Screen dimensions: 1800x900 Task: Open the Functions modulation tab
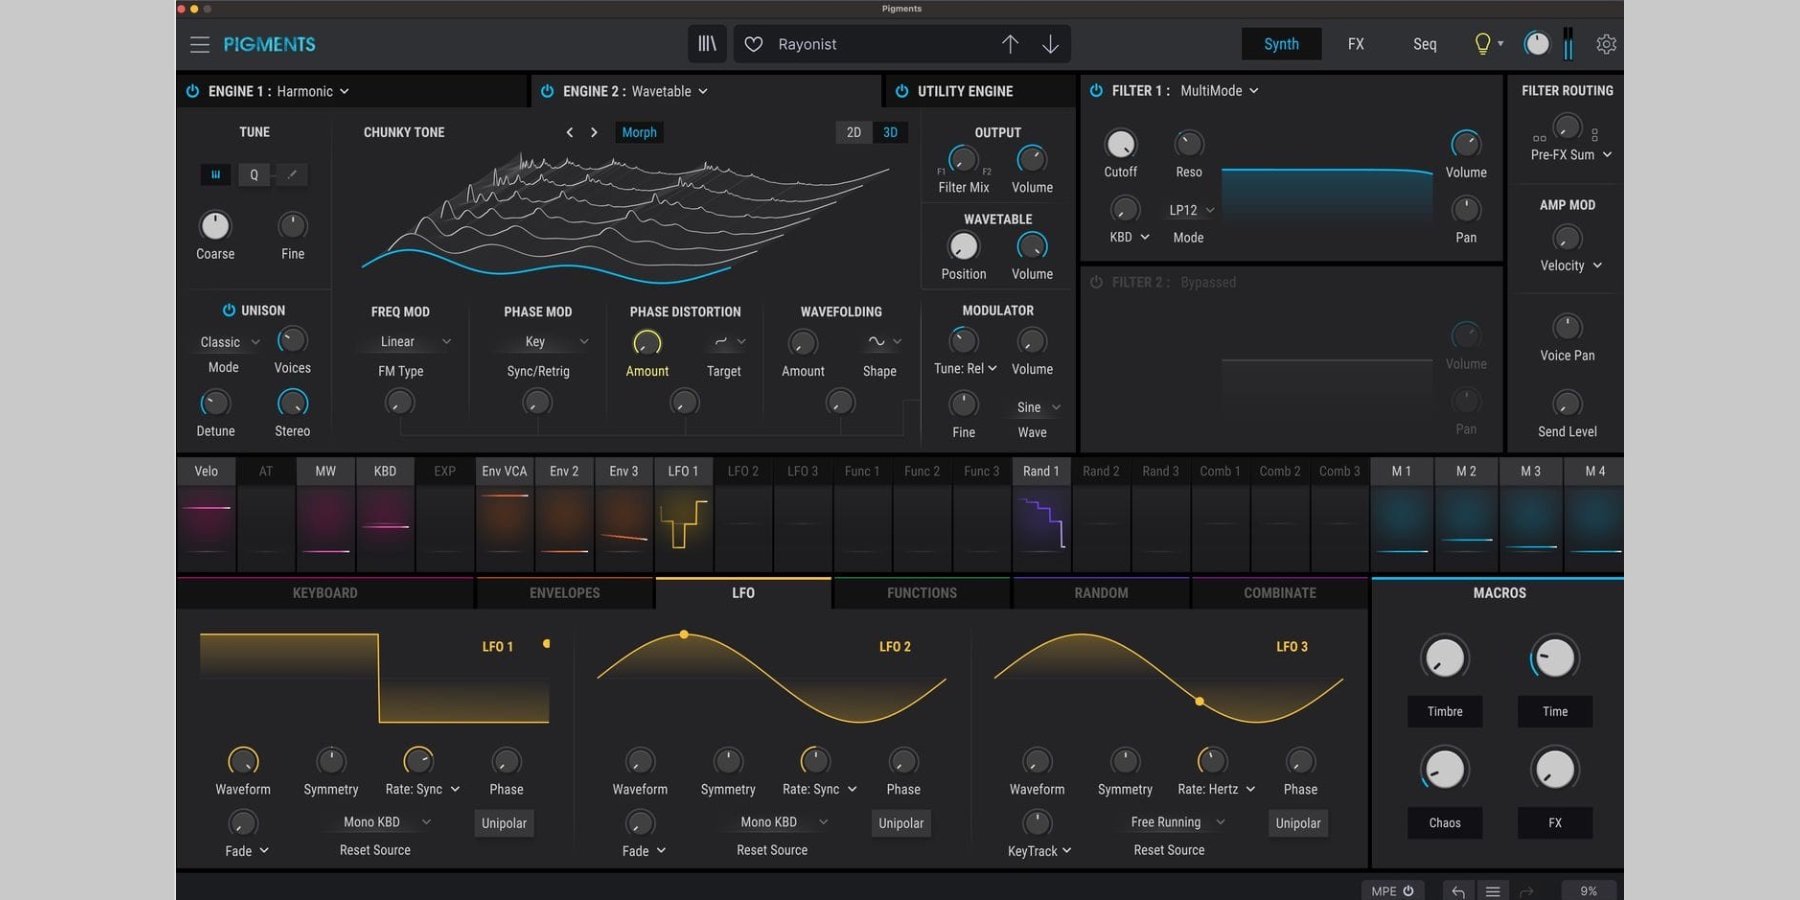tap(922, 593)
